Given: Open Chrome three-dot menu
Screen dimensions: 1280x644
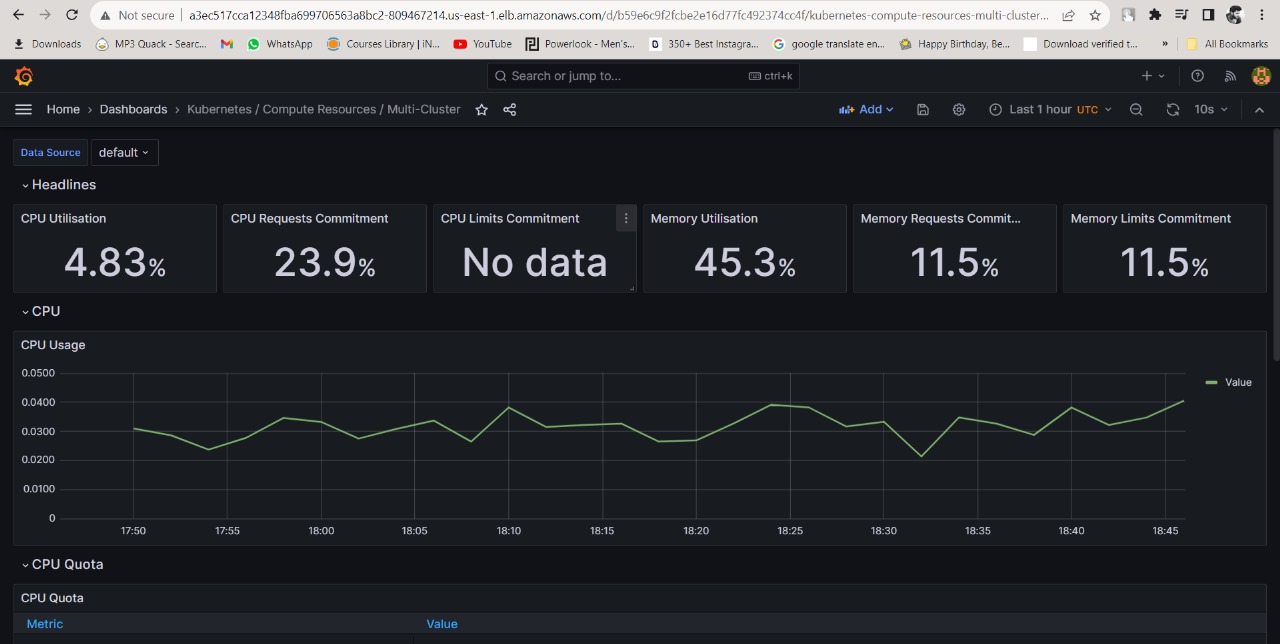Looking at the screenshot, I should (1263, 15).
